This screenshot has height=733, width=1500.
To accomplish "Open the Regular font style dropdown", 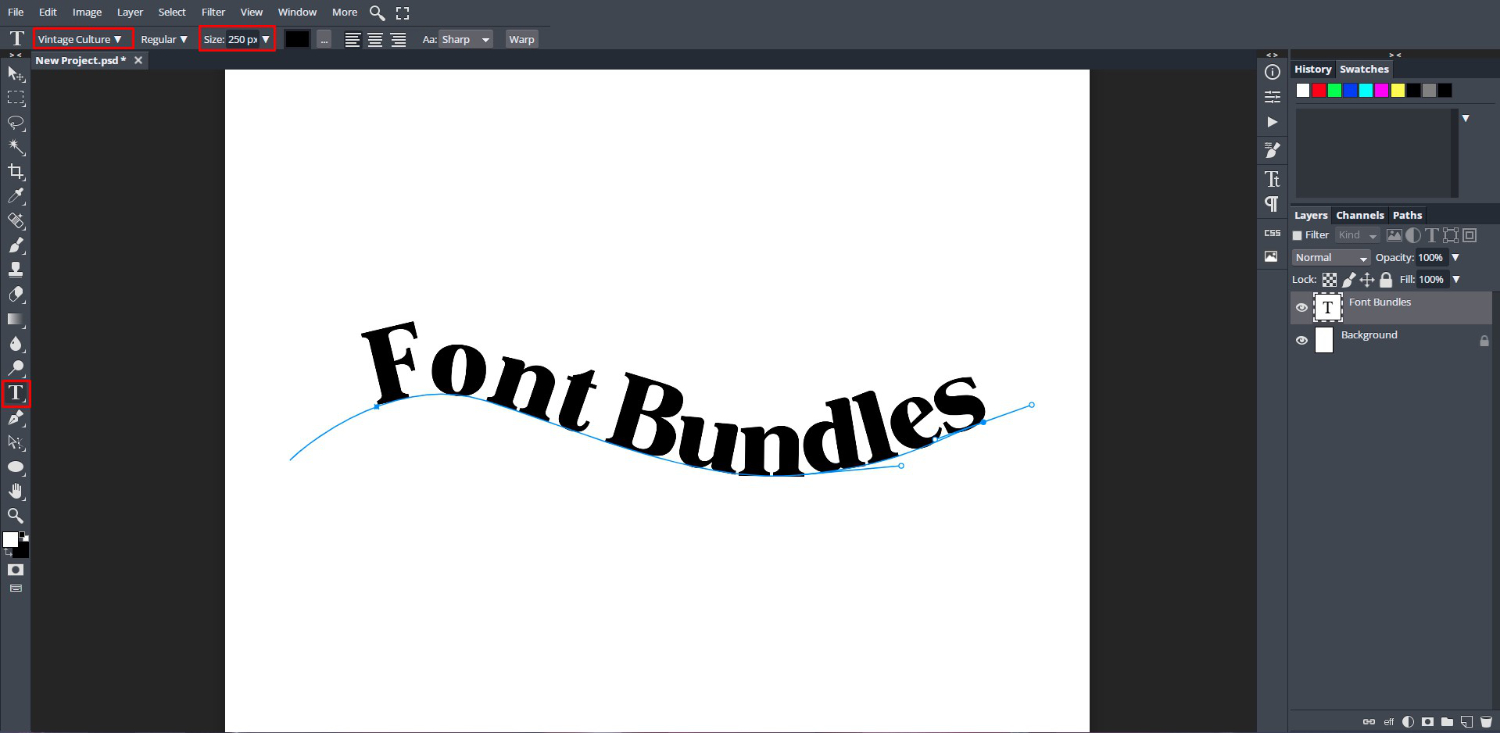I will click(164, 40).
